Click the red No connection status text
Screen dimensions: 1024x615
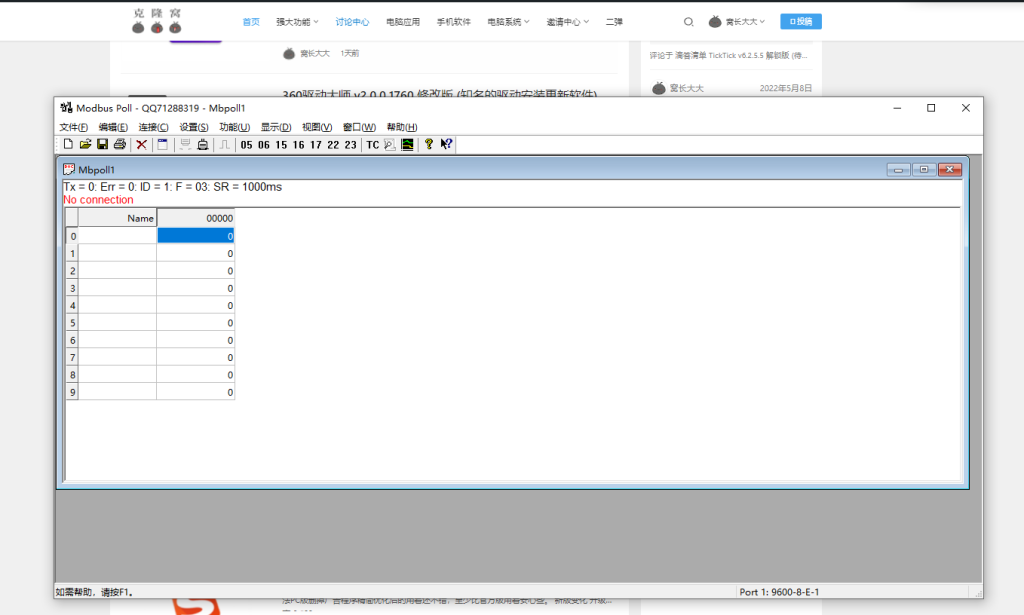tap(98, 200)
